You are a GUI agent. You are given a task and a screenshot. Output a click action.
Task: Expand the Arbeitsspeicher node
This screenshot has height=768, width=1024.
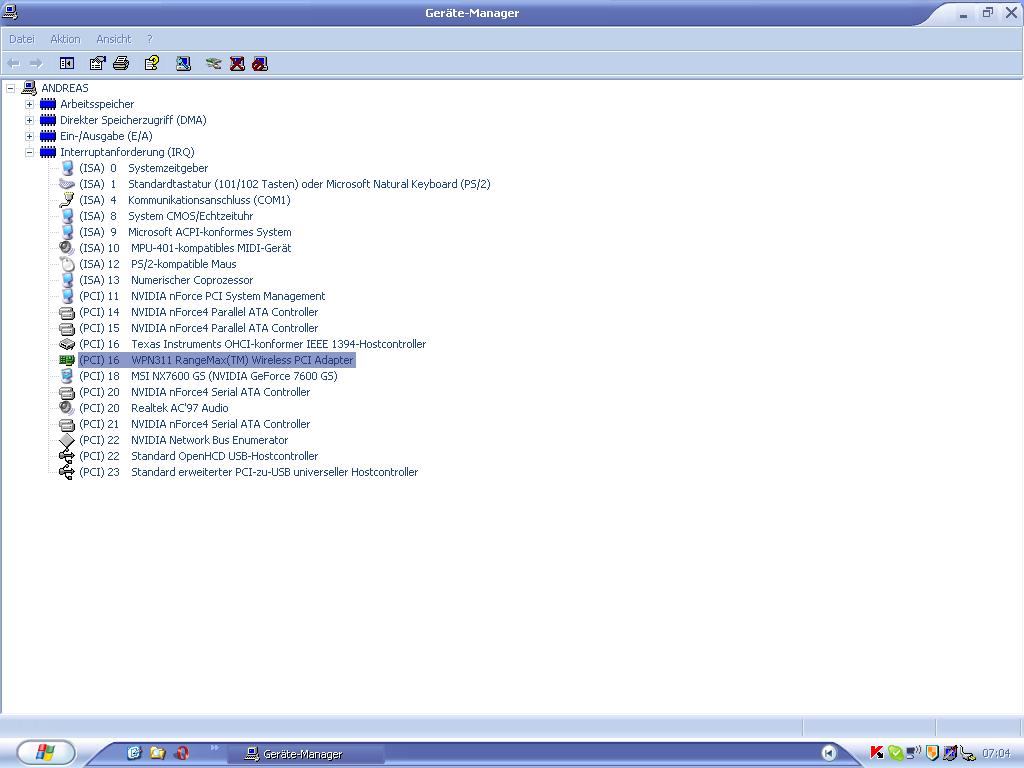tap(29, 104)
